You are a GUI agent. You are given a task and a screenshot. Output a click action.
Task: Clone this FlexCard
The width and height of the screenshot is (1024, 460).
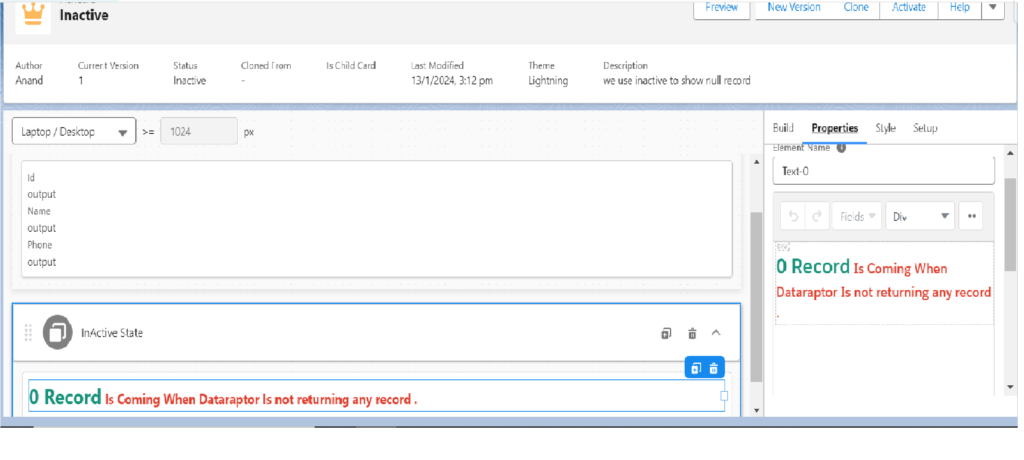click(x=856, y=8)
